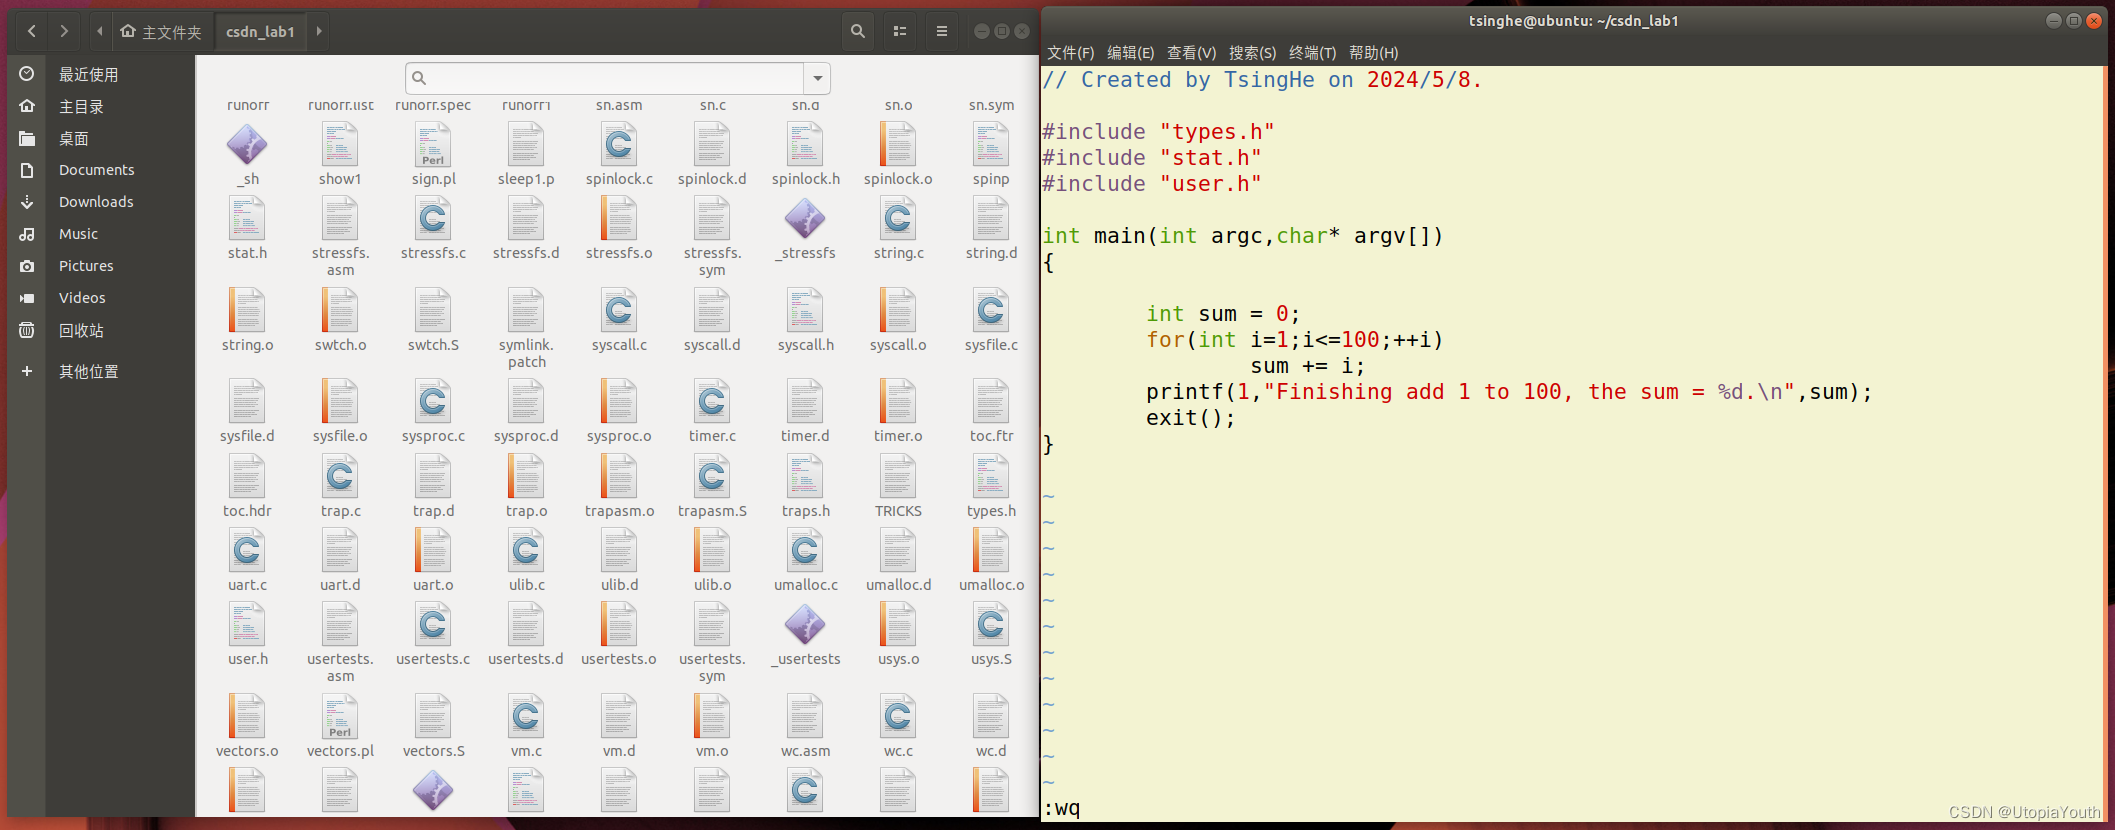Open the search filter dropdown arrow
Screen dimensions: 2115x830
pos(818,78)
